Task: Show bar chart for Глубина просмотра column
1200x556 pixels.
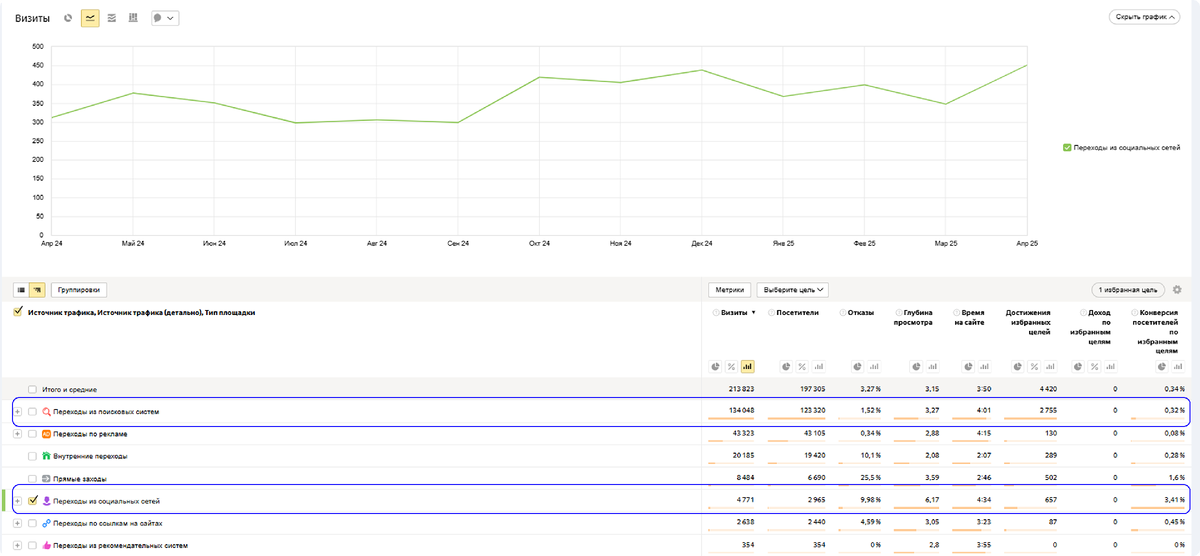Action: pos(932,366)
